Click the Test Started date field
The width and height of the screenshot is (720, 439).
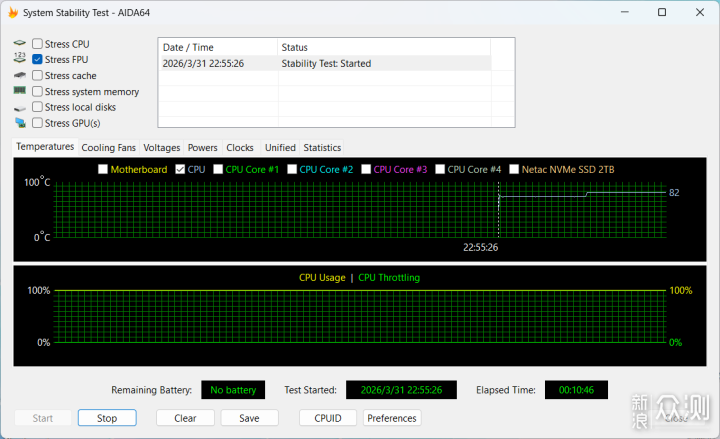pos(401,390)
